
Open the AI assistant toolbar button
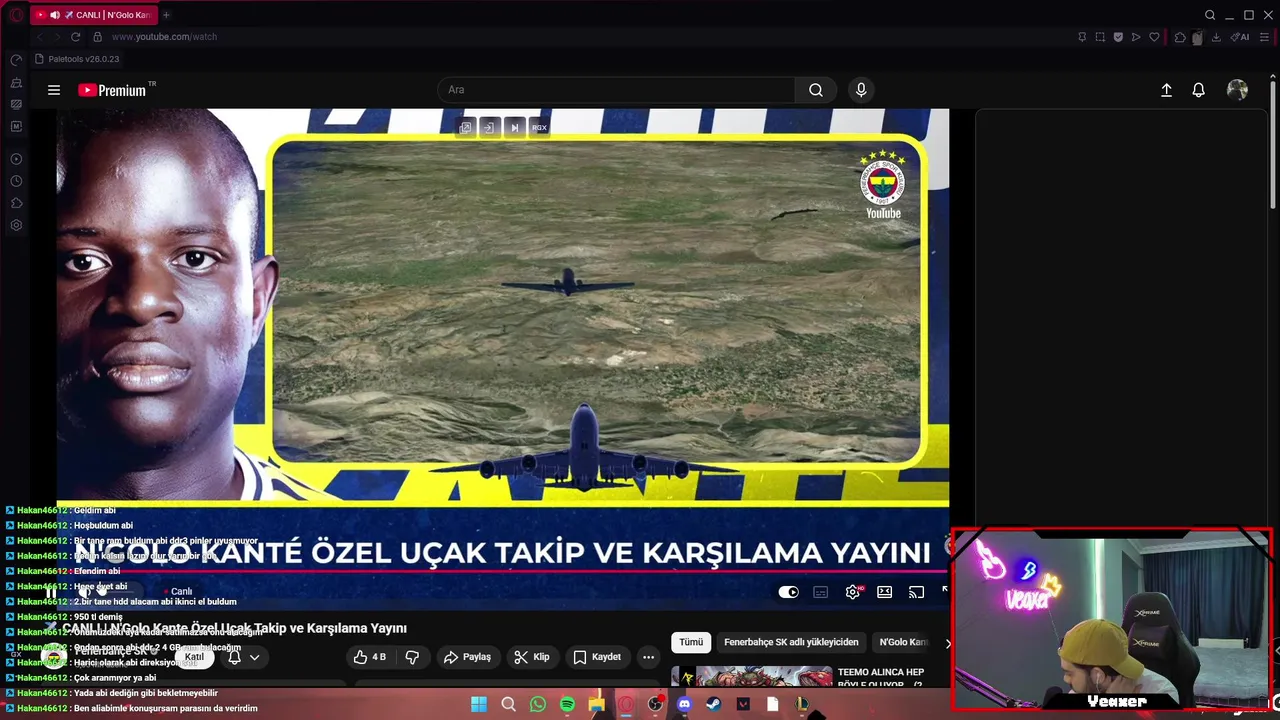click(x=1241, y=37)
